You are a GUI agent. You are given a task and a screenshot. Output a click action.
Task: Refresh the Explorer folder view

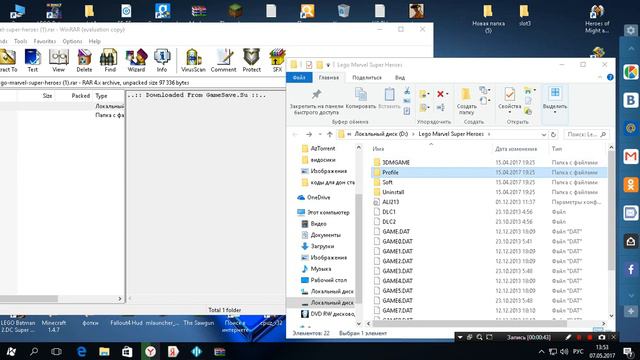click(x=553, y=134)
